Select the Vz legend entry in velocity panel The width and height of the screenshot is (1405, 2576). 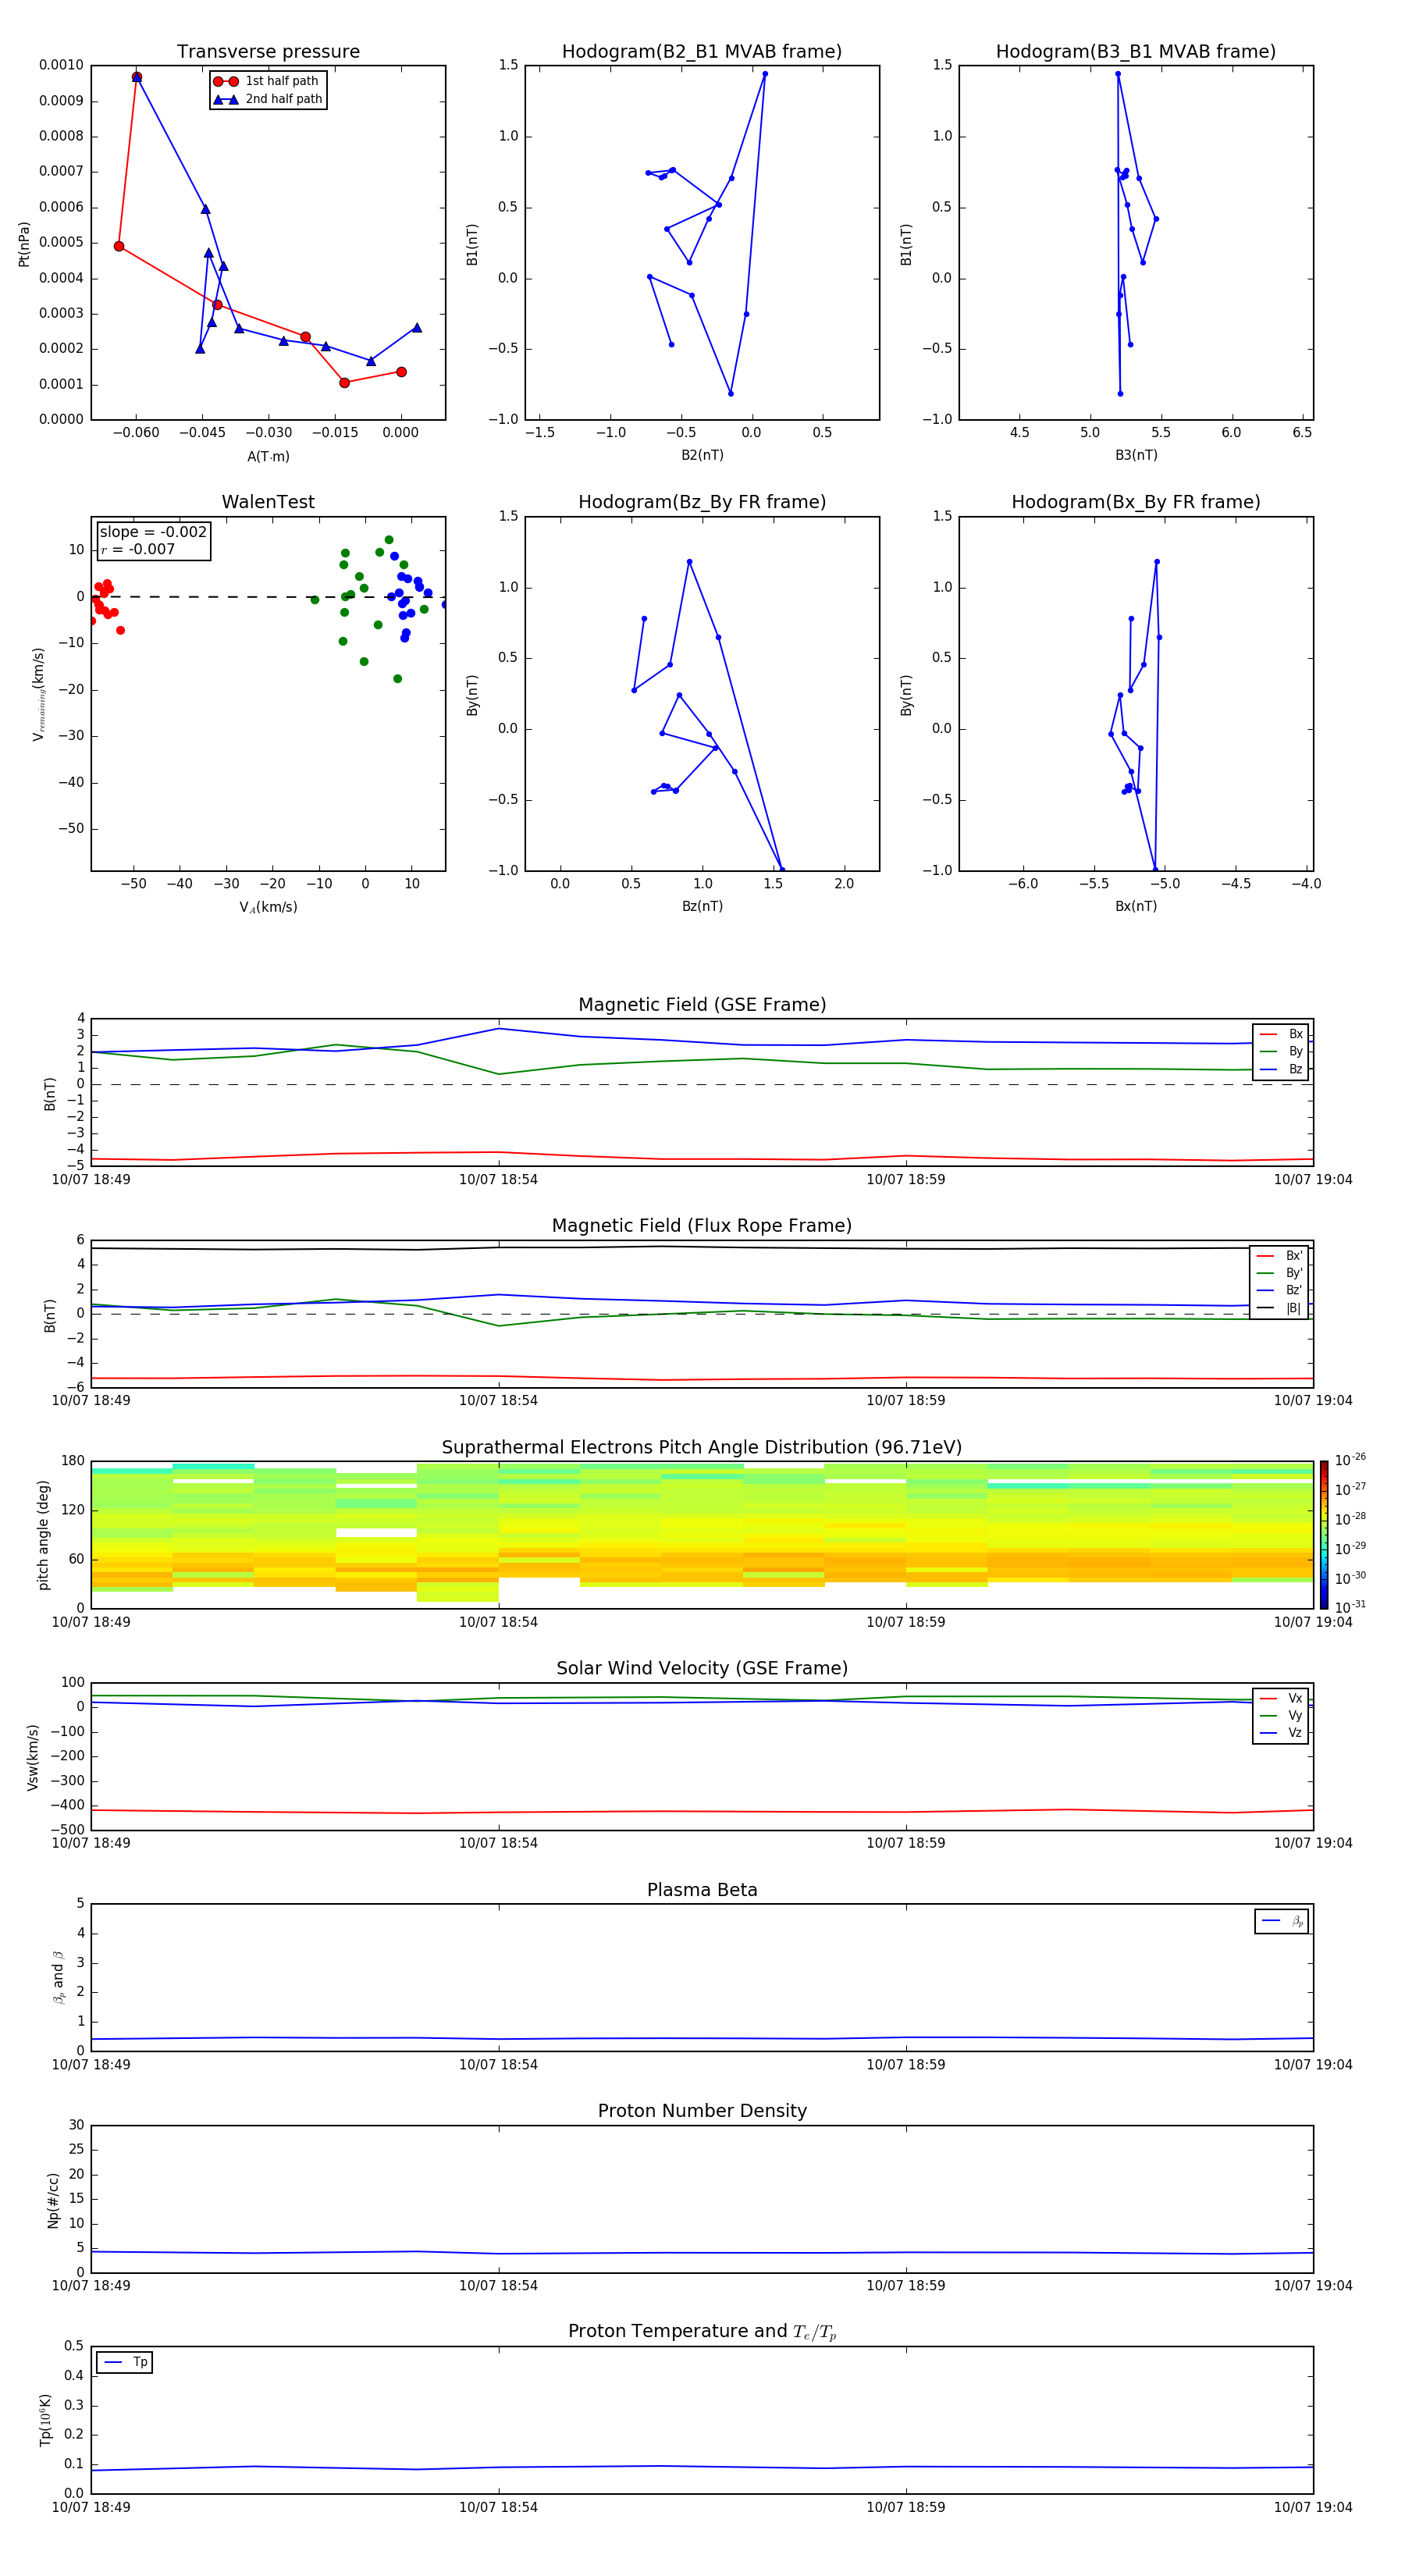[1281, 1733]
